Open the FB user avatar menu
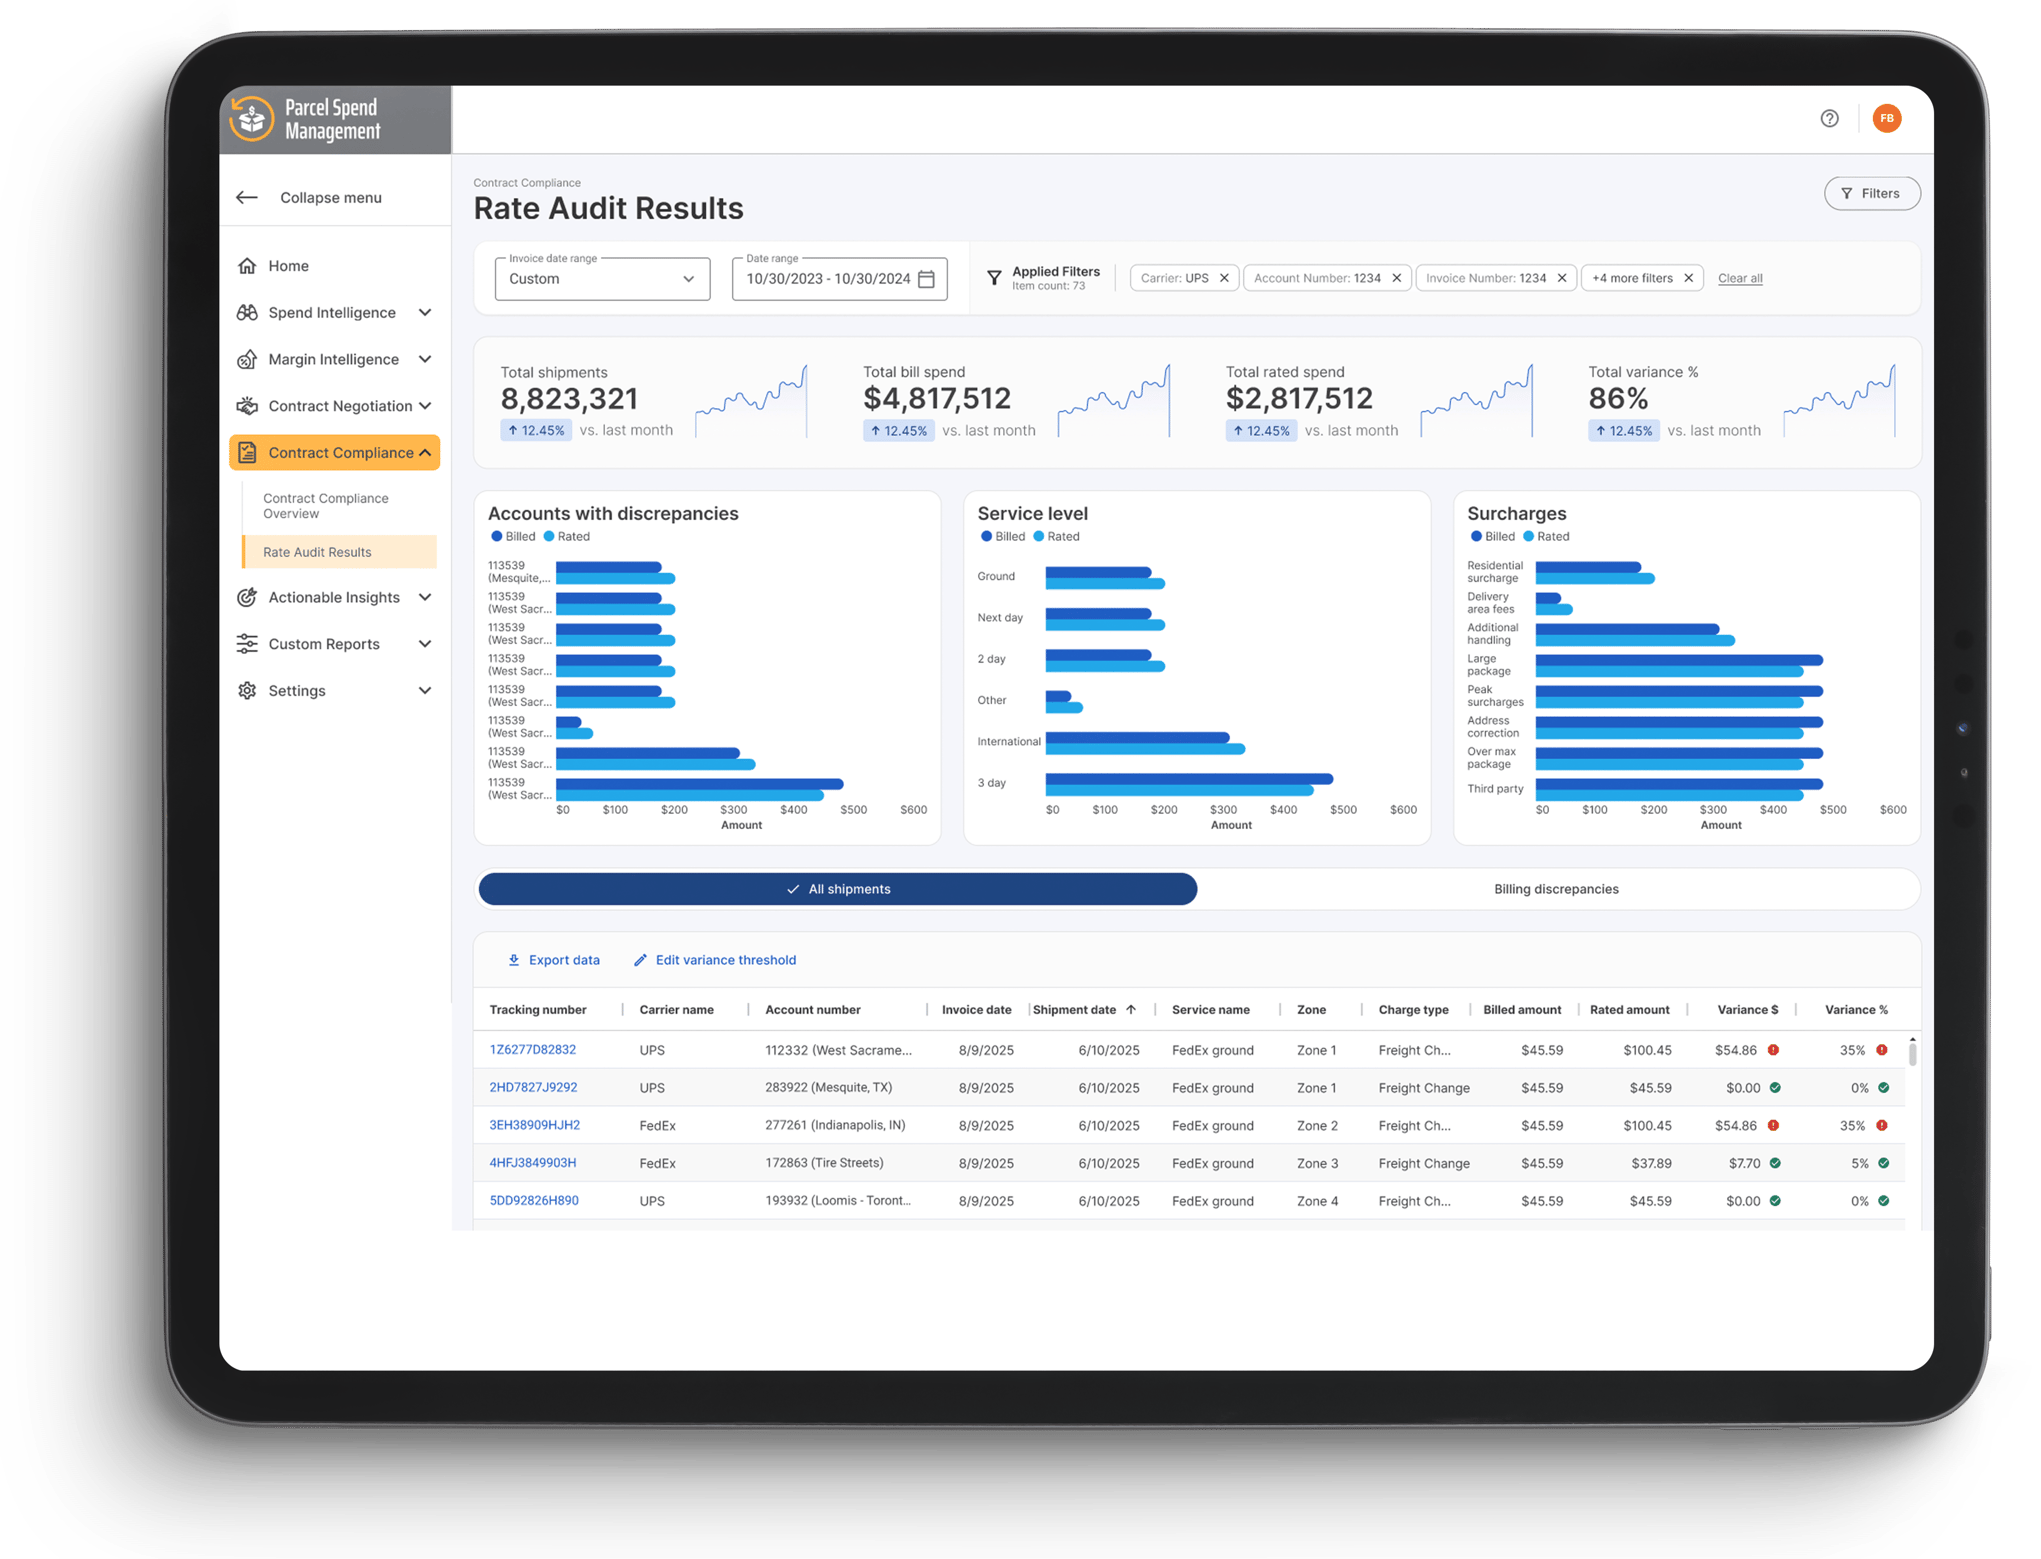2041x1559 pixels. (x=1886, y=119)
